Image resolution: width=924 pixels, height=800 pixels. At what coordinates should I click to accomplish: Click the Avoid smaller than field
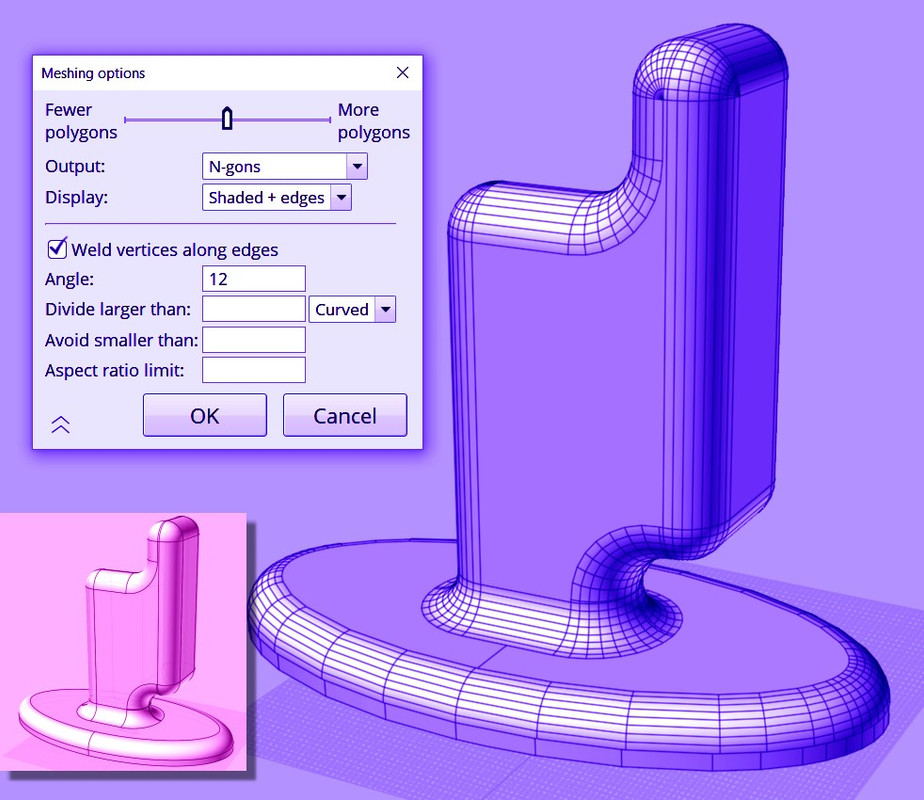click(253, 340)
